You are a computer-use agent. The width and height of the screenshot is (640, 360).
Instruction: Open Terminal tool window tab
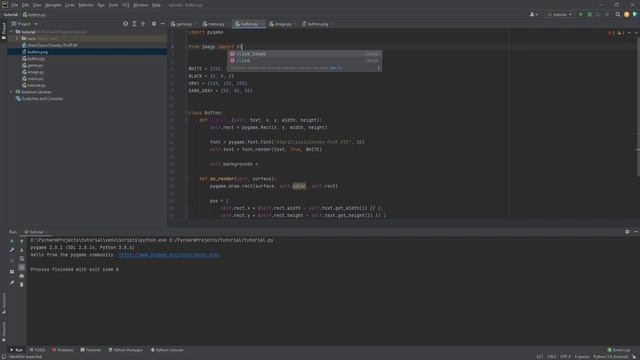coord(91,350)
